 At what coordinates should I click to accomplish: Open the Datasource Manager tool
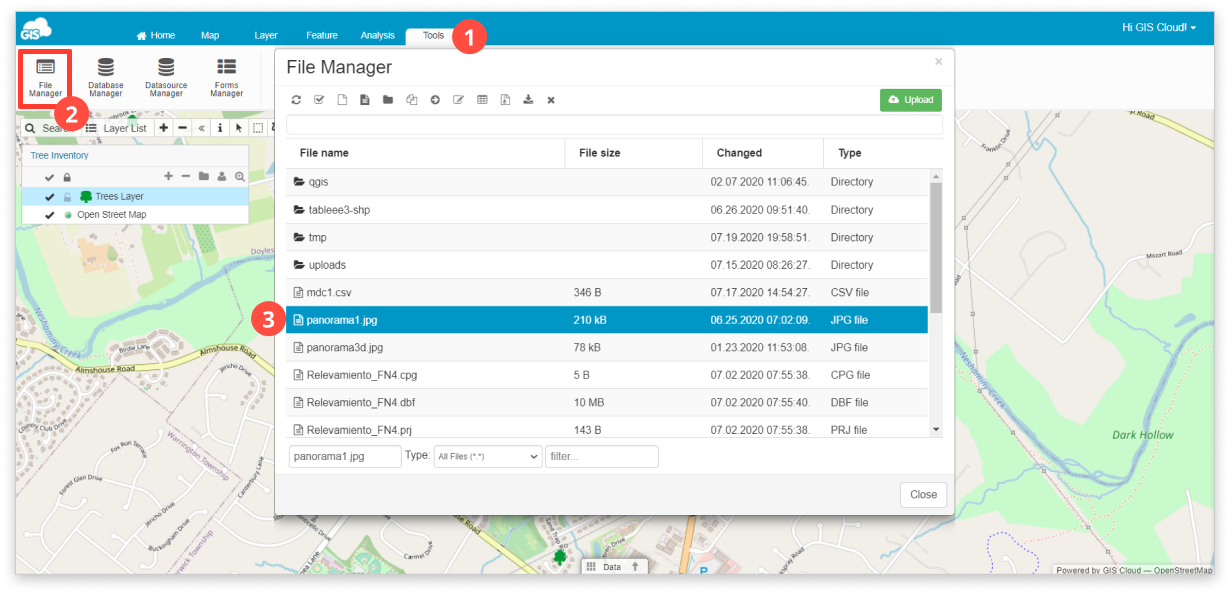pyautogui.click(x=165, y=77)
